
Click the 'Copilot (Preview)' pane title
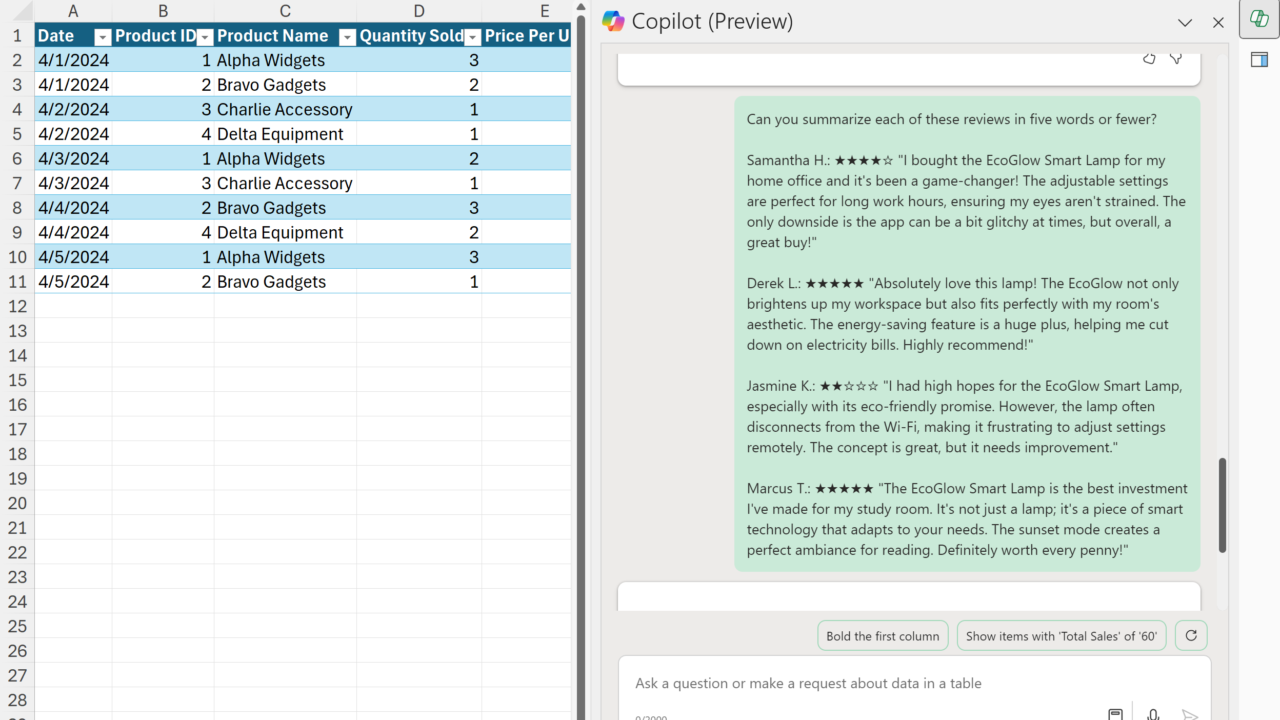click(712, 21)
